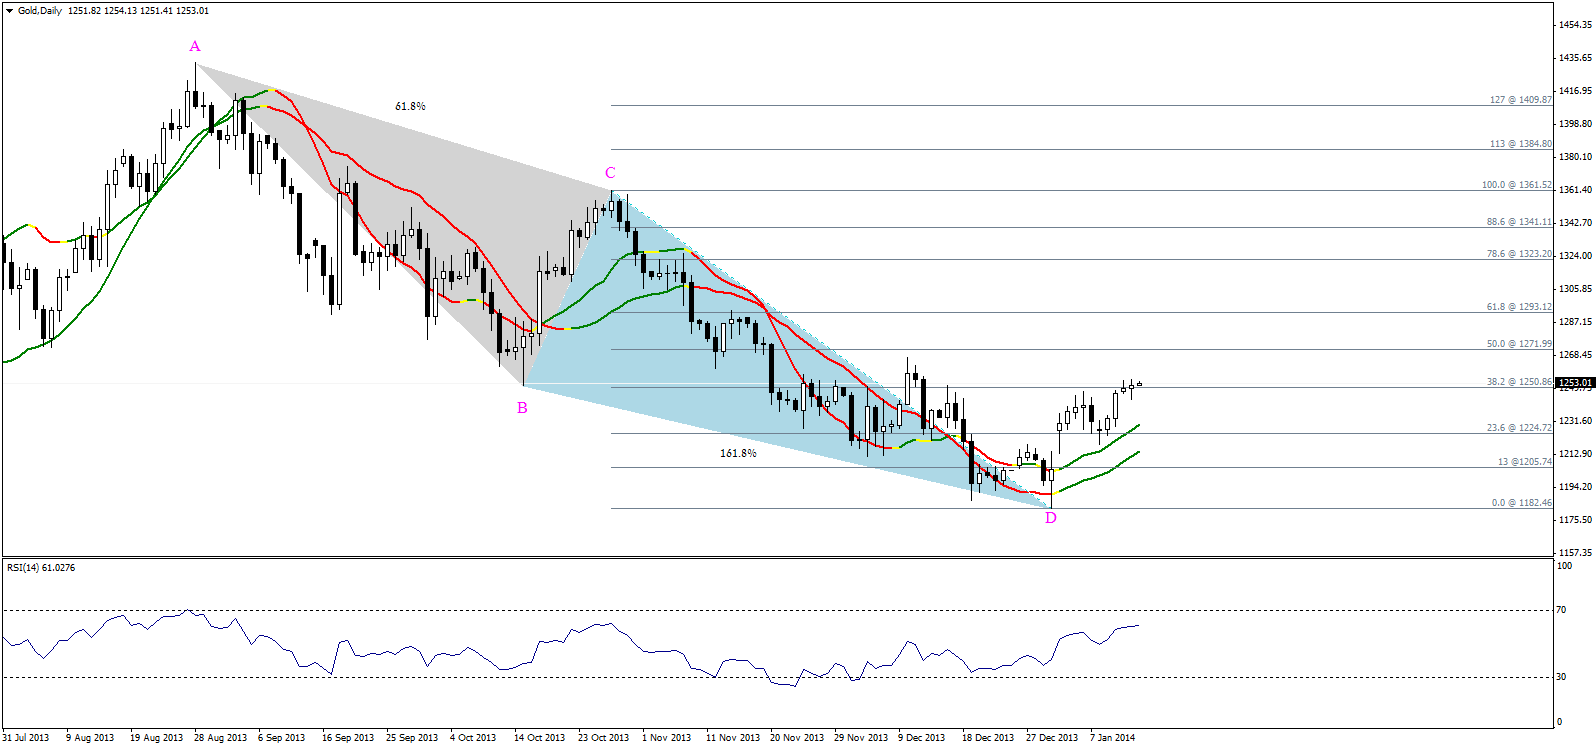Click the RSI scale level 30
The image size is (1596, 746).
pos(1561,677)
